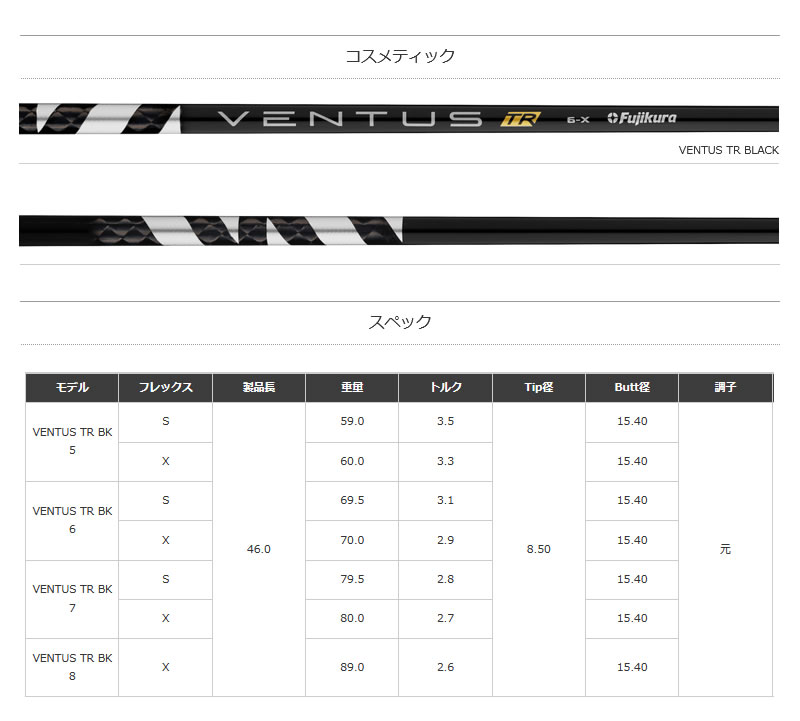Click the S flex cell for VENTUS TR BK 6

pos(166,500)
